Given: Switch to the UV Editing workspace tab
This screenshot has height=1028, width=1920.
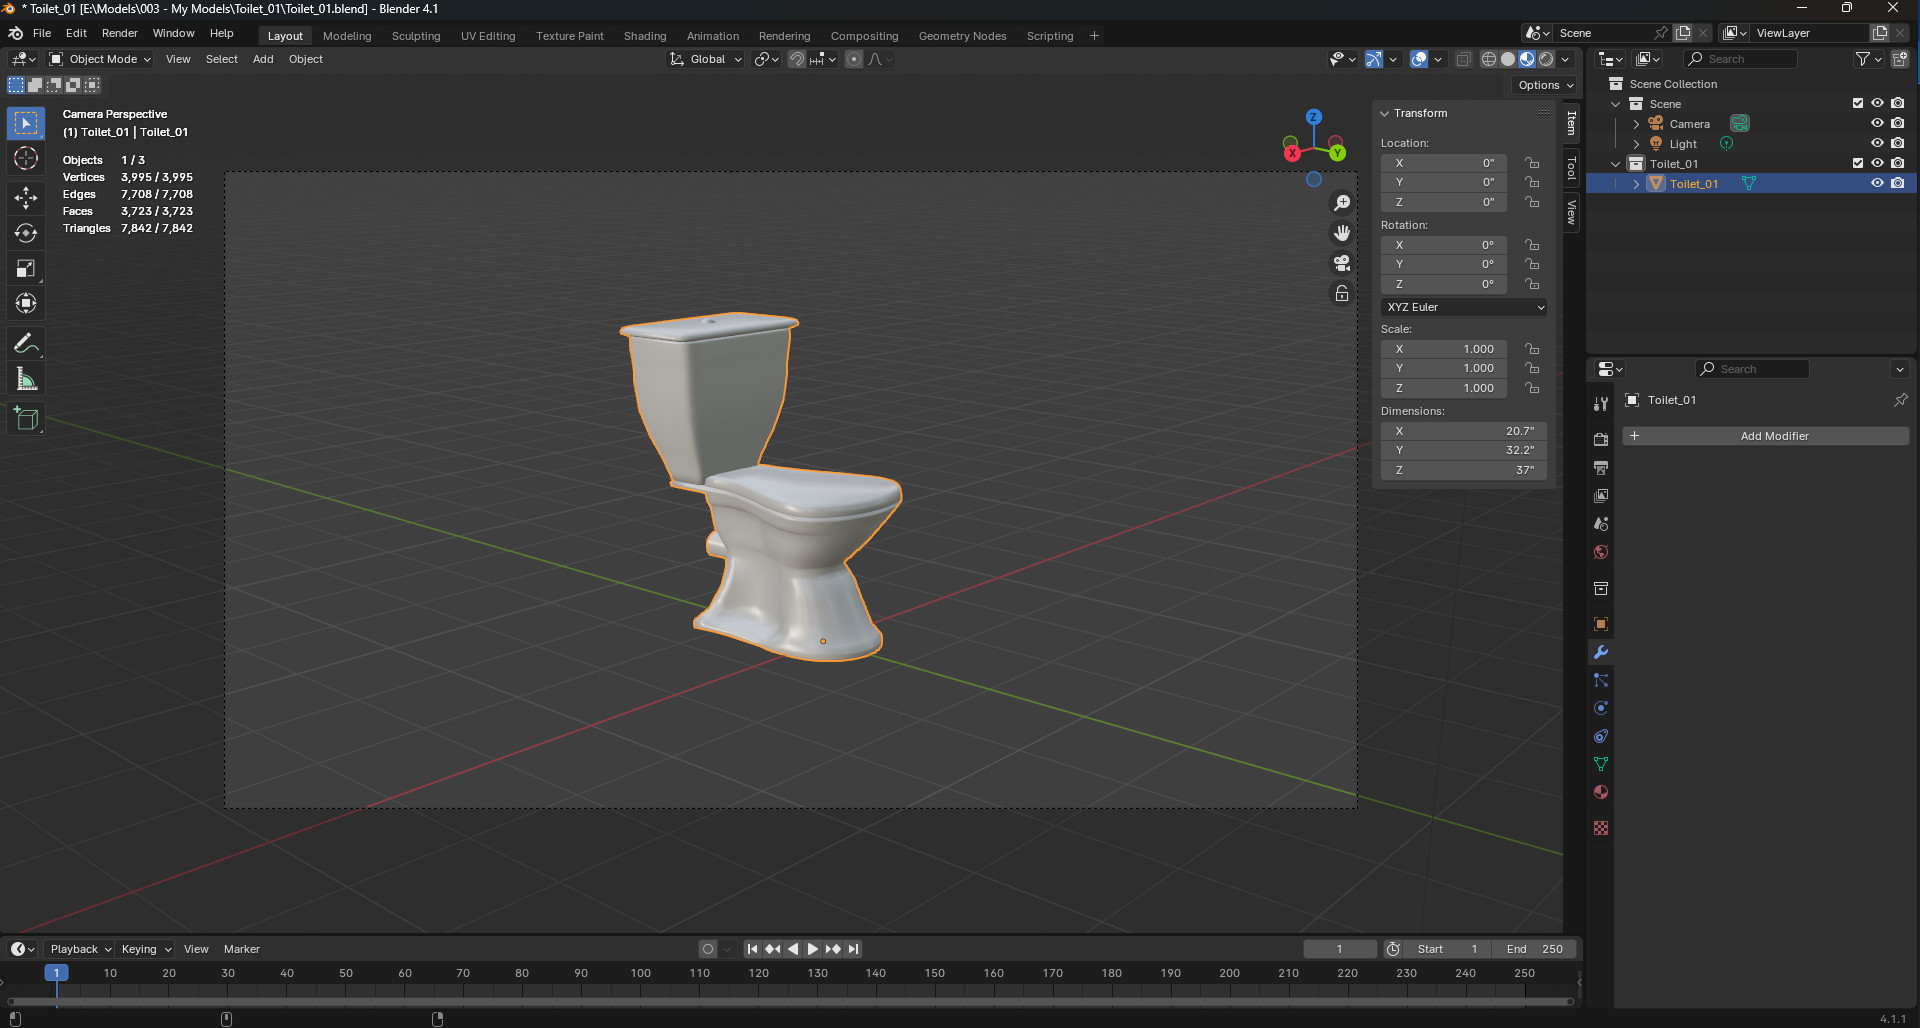Looking at the screenshot, I should coord(488,36).
